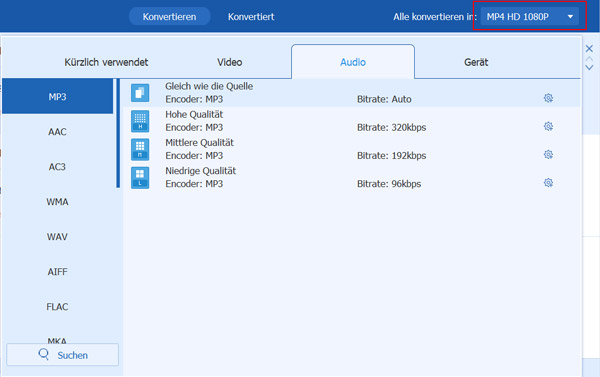
Task: Click the up chevron below the close X
Action: (589, 59)
